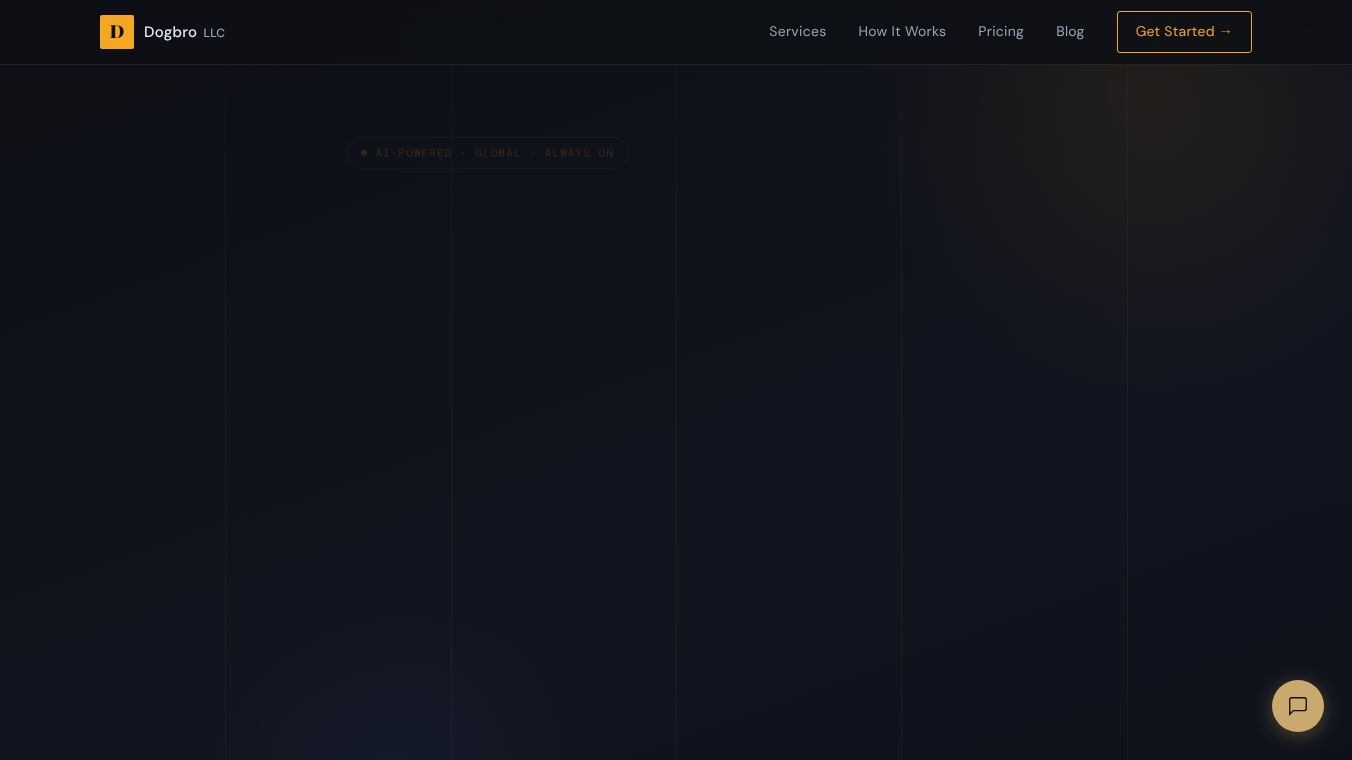Click the orange D logo icon
Viewport: 1352px width, 760px height.
point(117,32)
